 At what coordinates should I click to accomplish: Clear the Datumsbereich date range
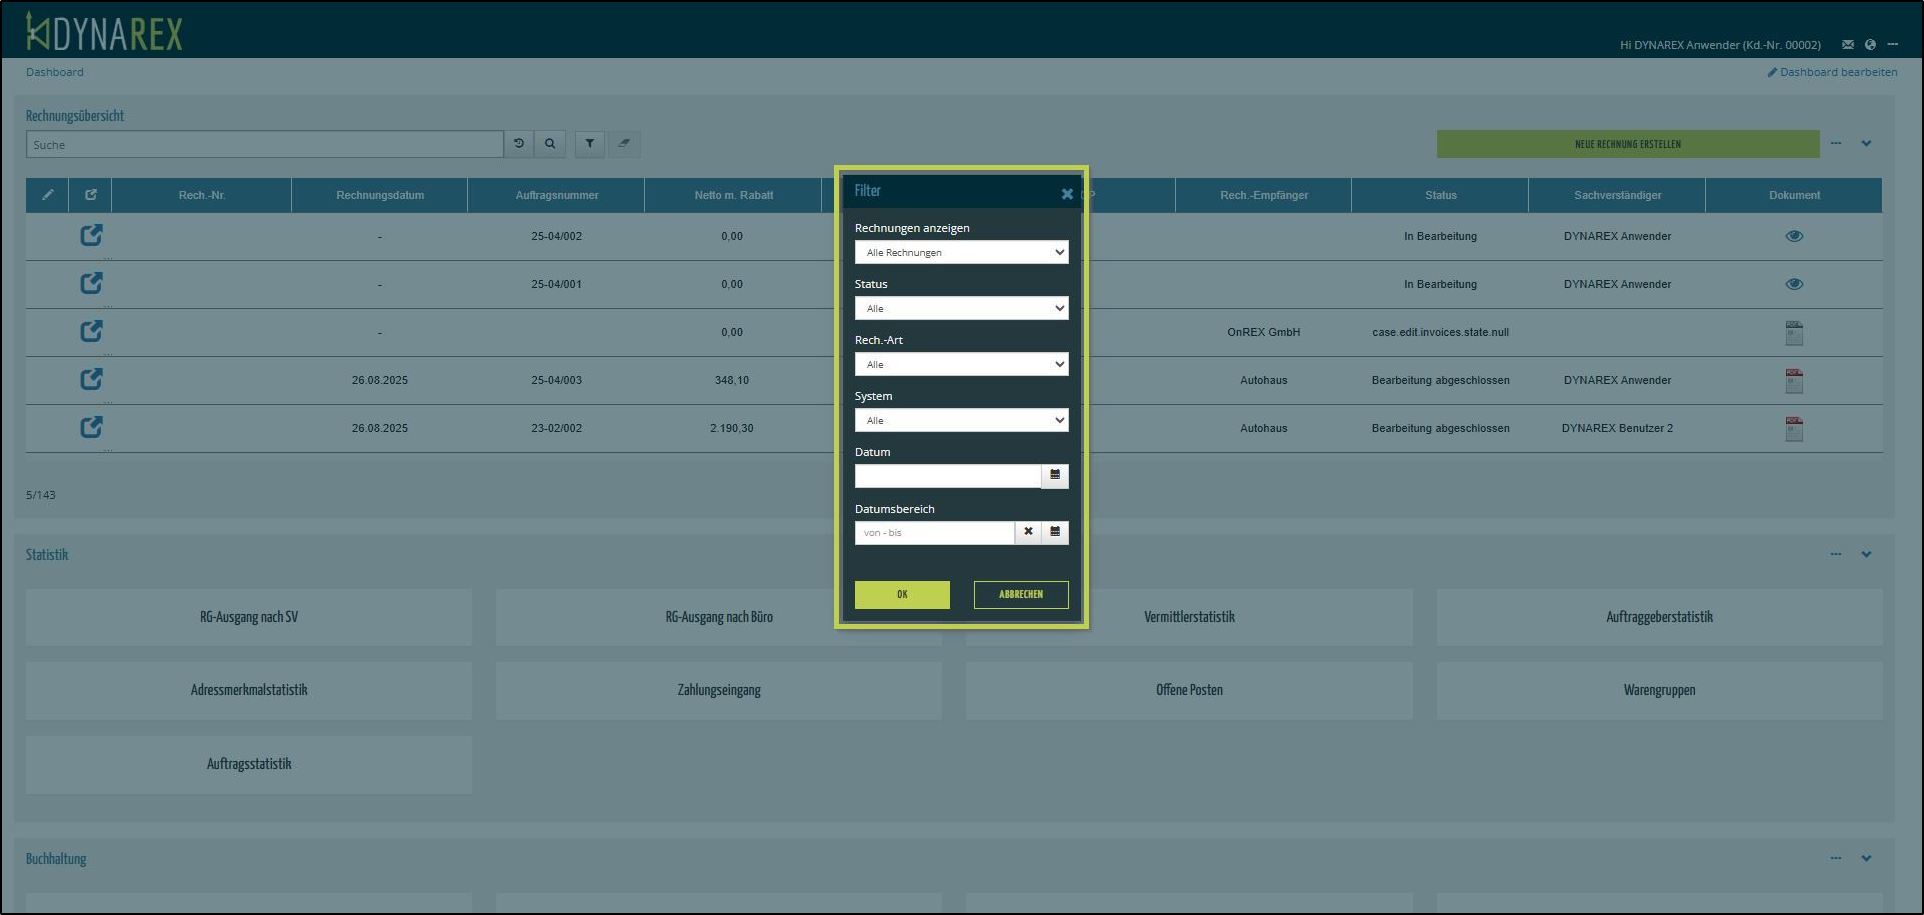click(x=1028, y=532)
